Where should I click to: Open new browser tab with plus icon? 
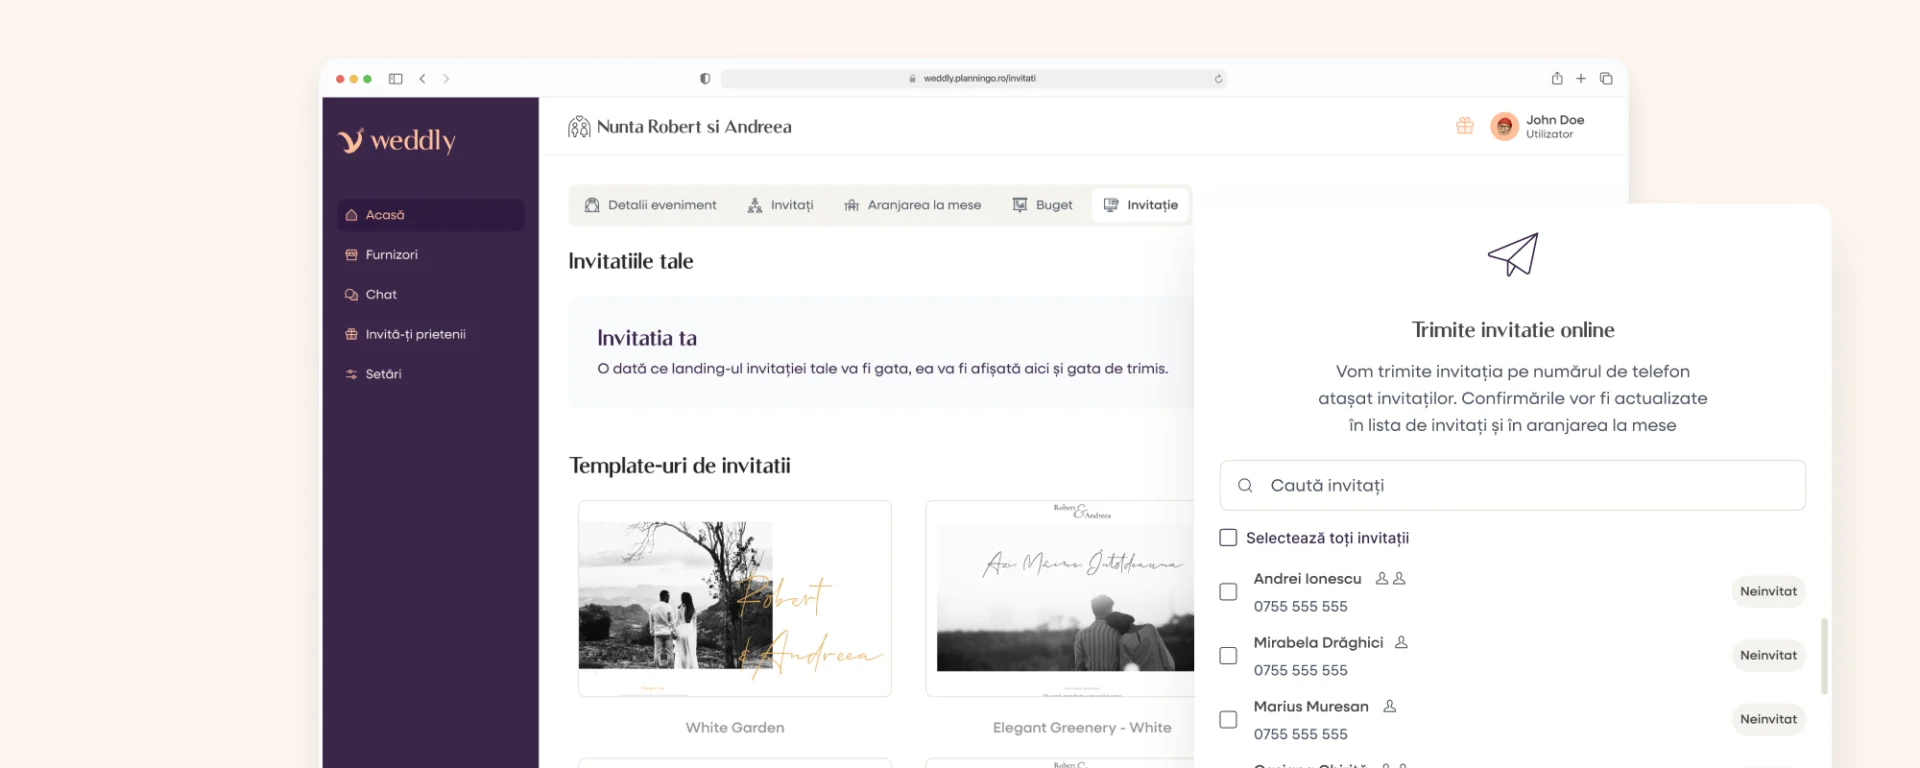[x=1581, y=79]
